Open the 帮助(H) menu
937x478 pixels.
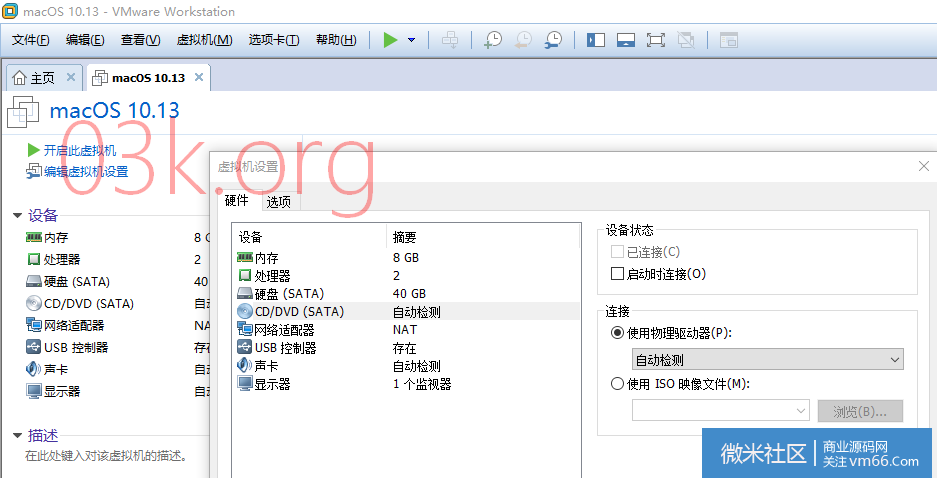[x=336, y=40]
